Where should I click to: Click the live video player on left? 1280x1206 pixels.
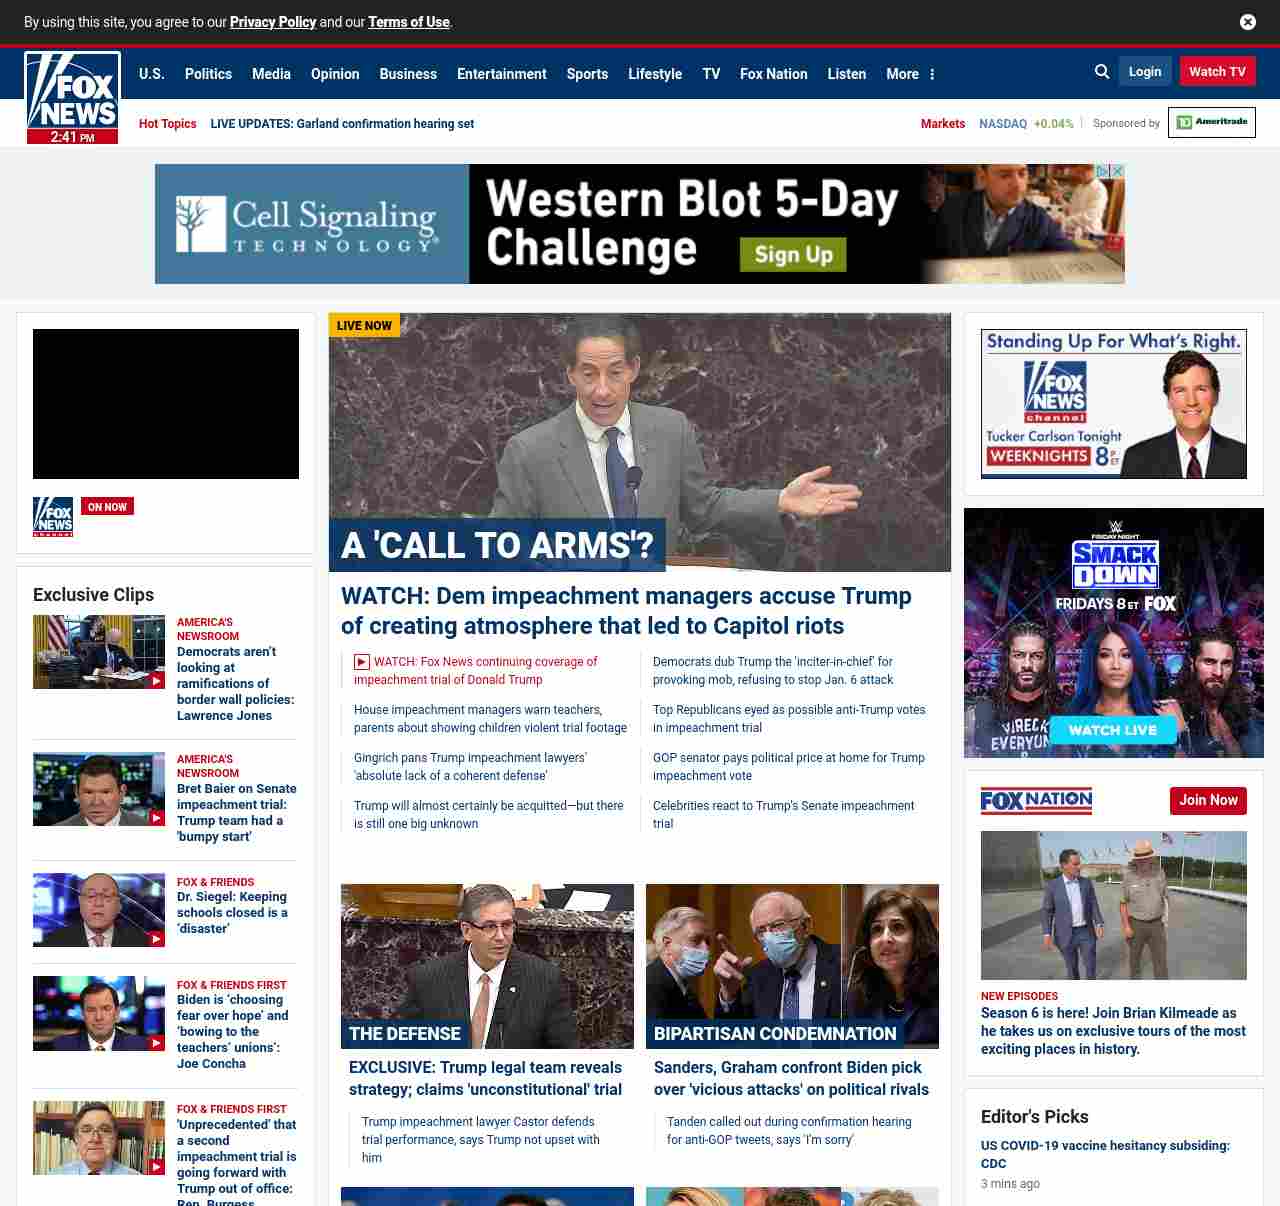tap(166, 404)
